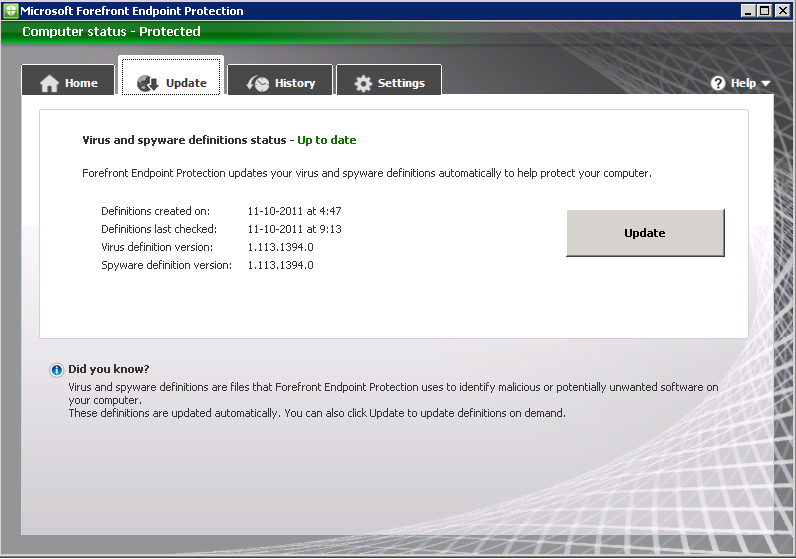Click the blue info icon beside Did you know
796x559 pixels.
coord(56,370)
